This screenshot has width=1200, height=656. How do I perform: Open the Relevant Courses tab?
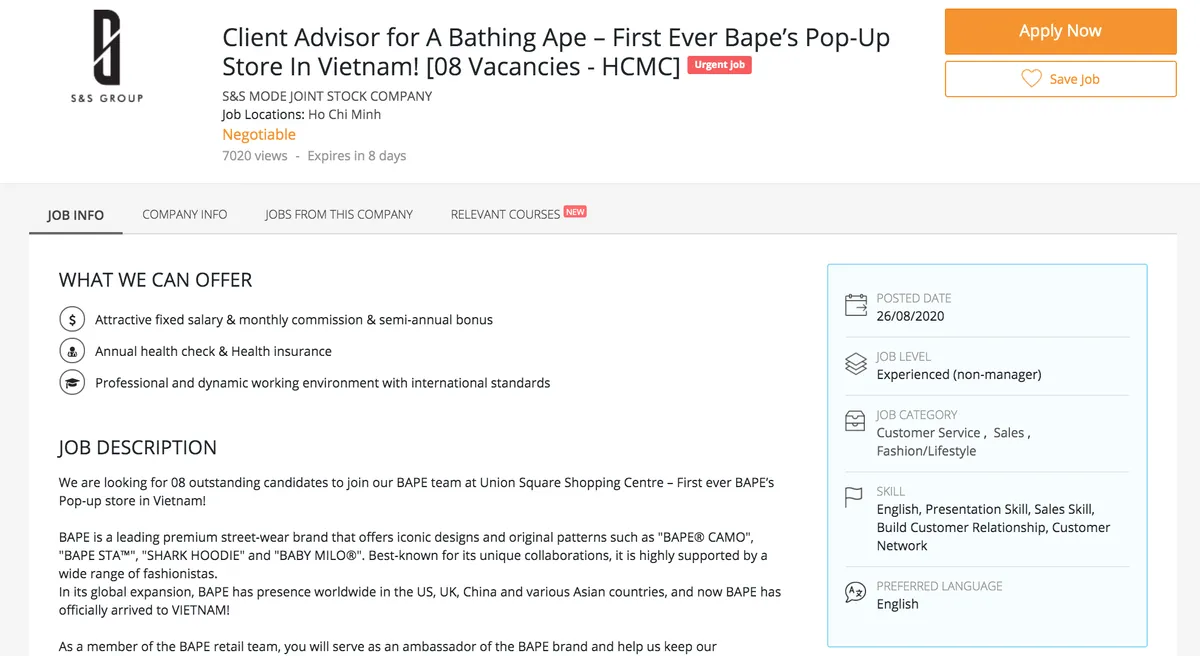(505, 214)
